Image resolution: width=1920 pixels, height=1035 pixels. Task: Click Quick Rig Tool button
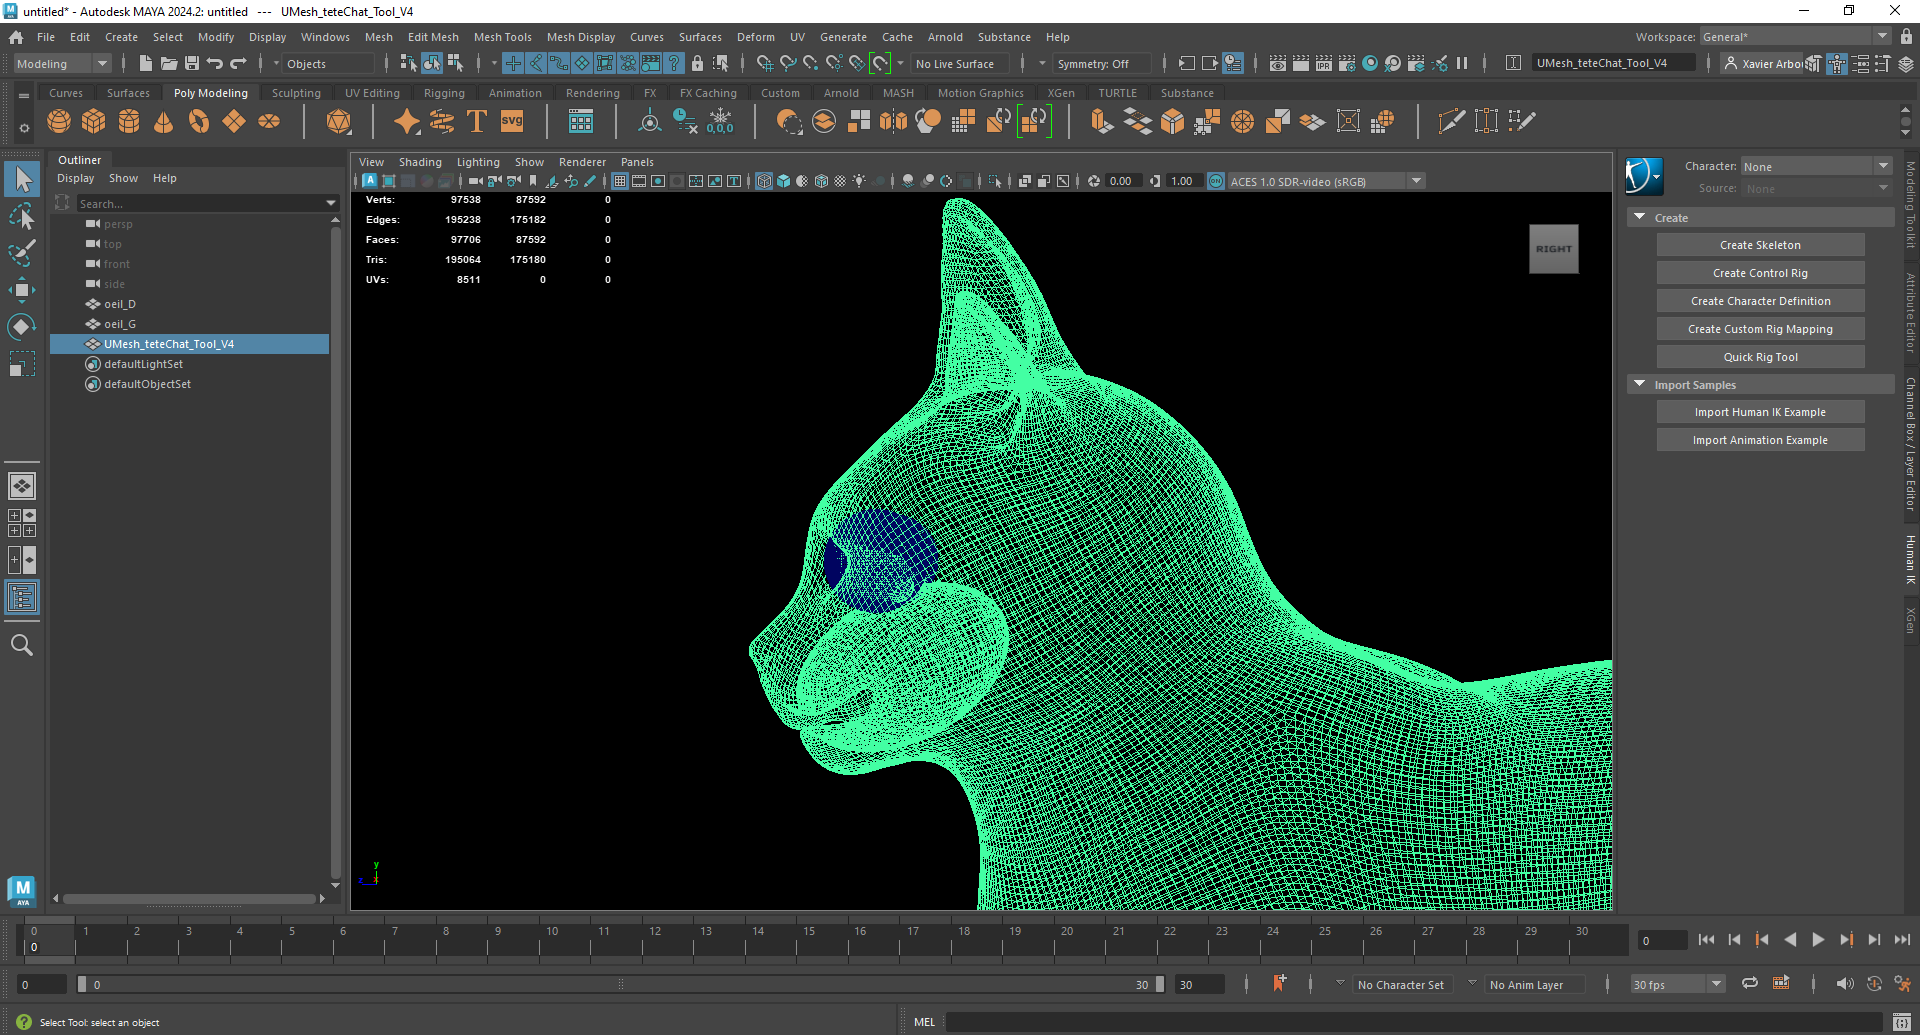tap(1760, 357)
